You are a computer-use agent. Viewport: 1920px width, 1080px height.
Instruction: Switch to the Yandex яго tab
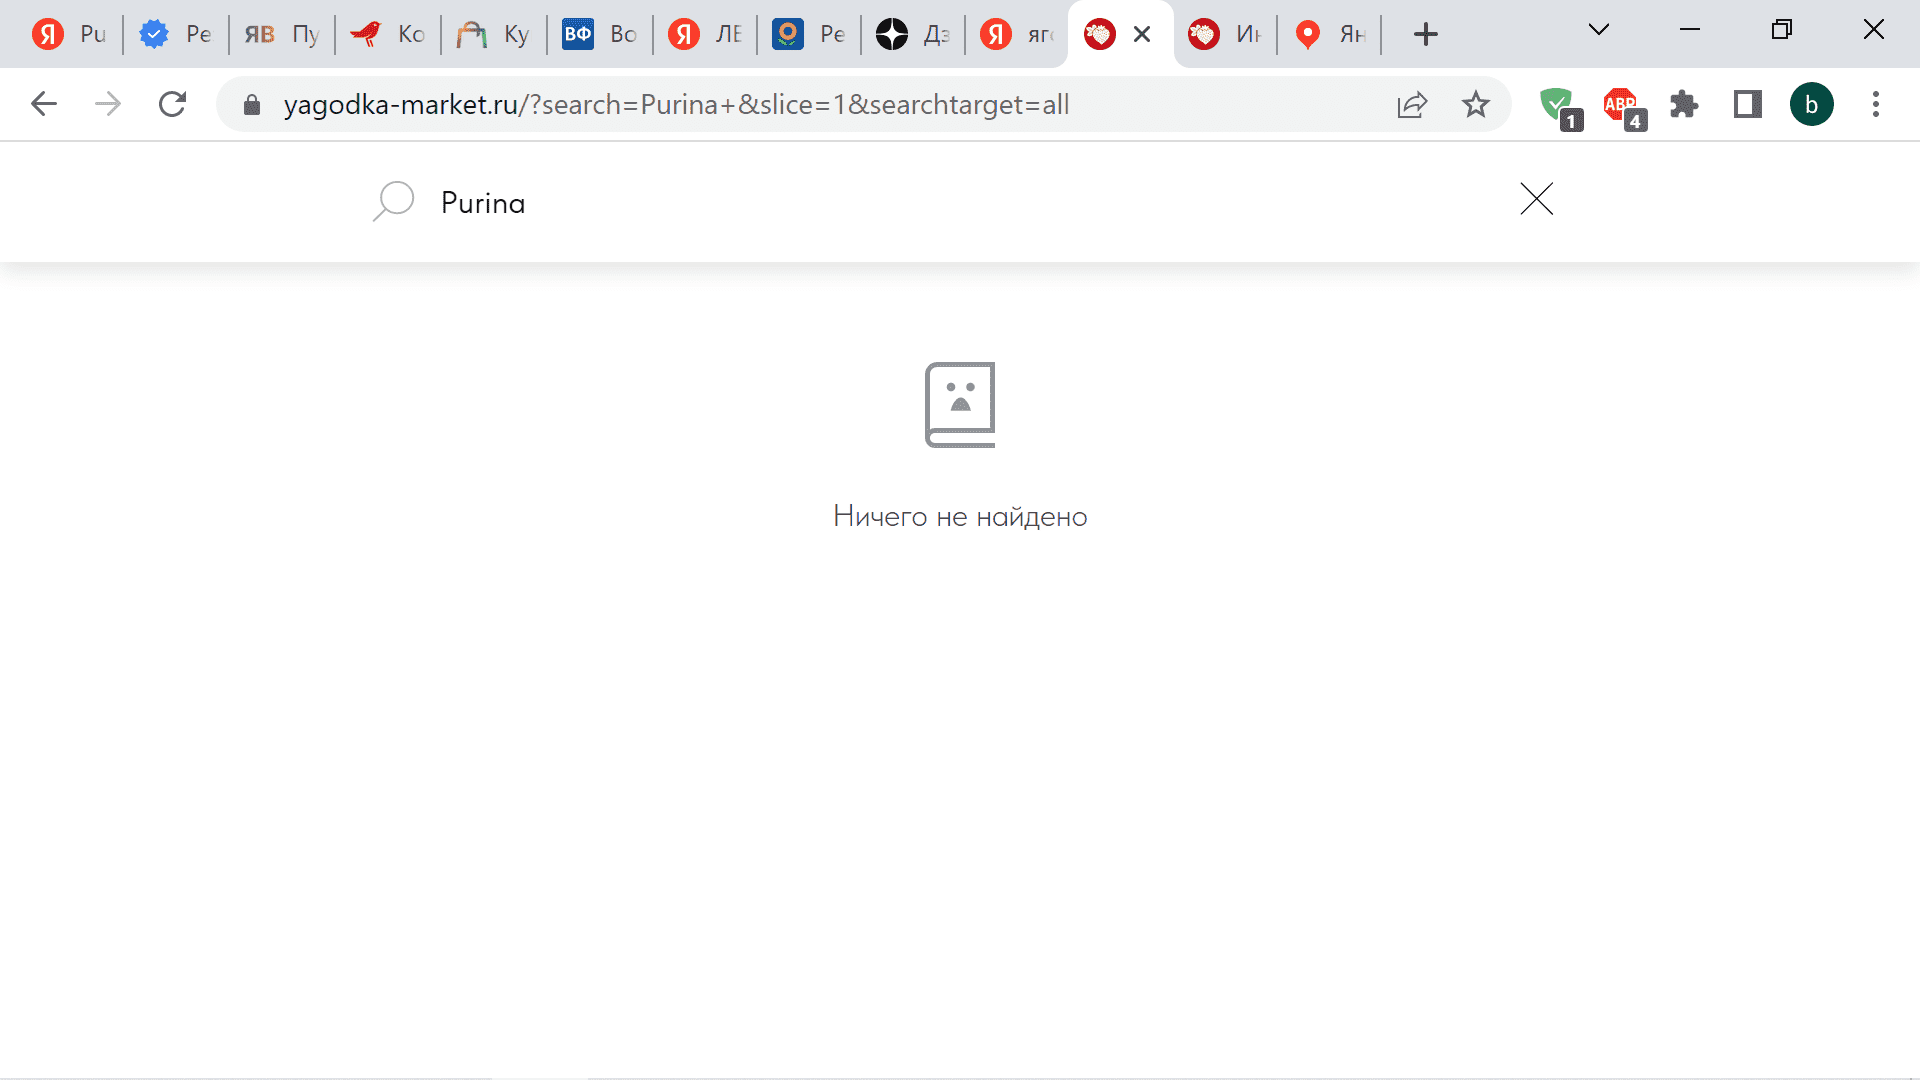pyautogui.click(x=1018, y=34)
